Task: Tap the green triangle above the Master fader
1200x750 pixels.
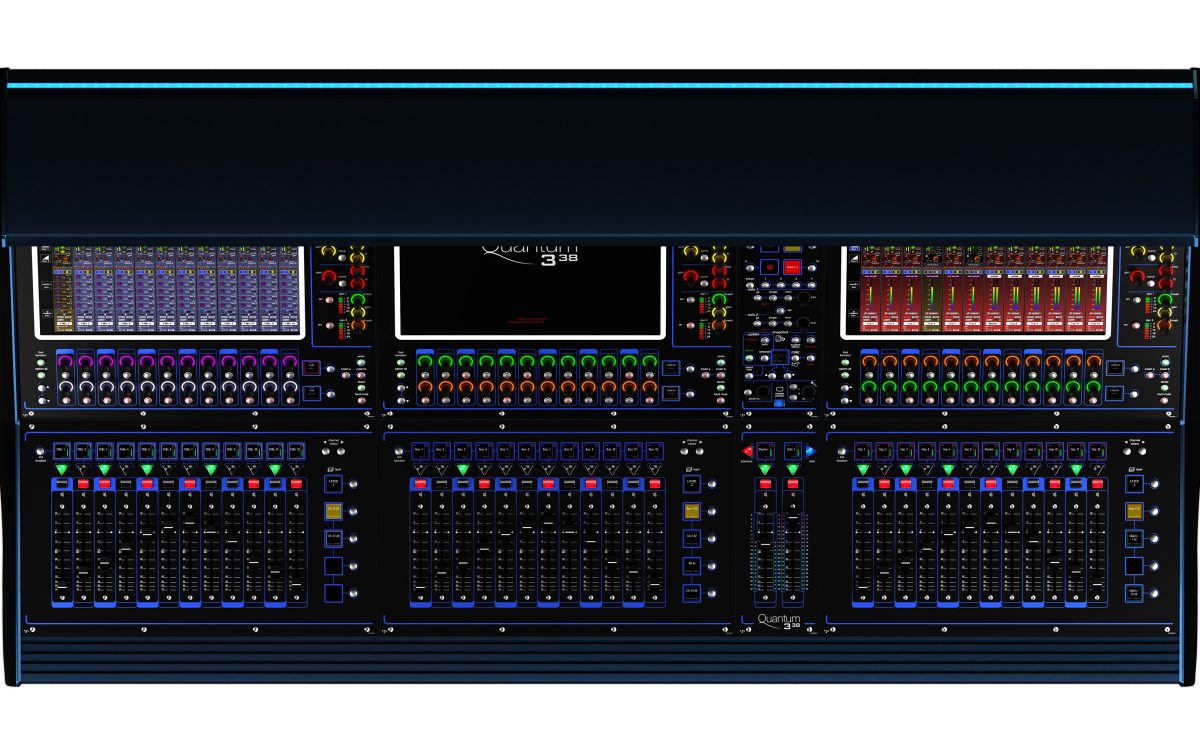Action: click(x=765, y=469)
